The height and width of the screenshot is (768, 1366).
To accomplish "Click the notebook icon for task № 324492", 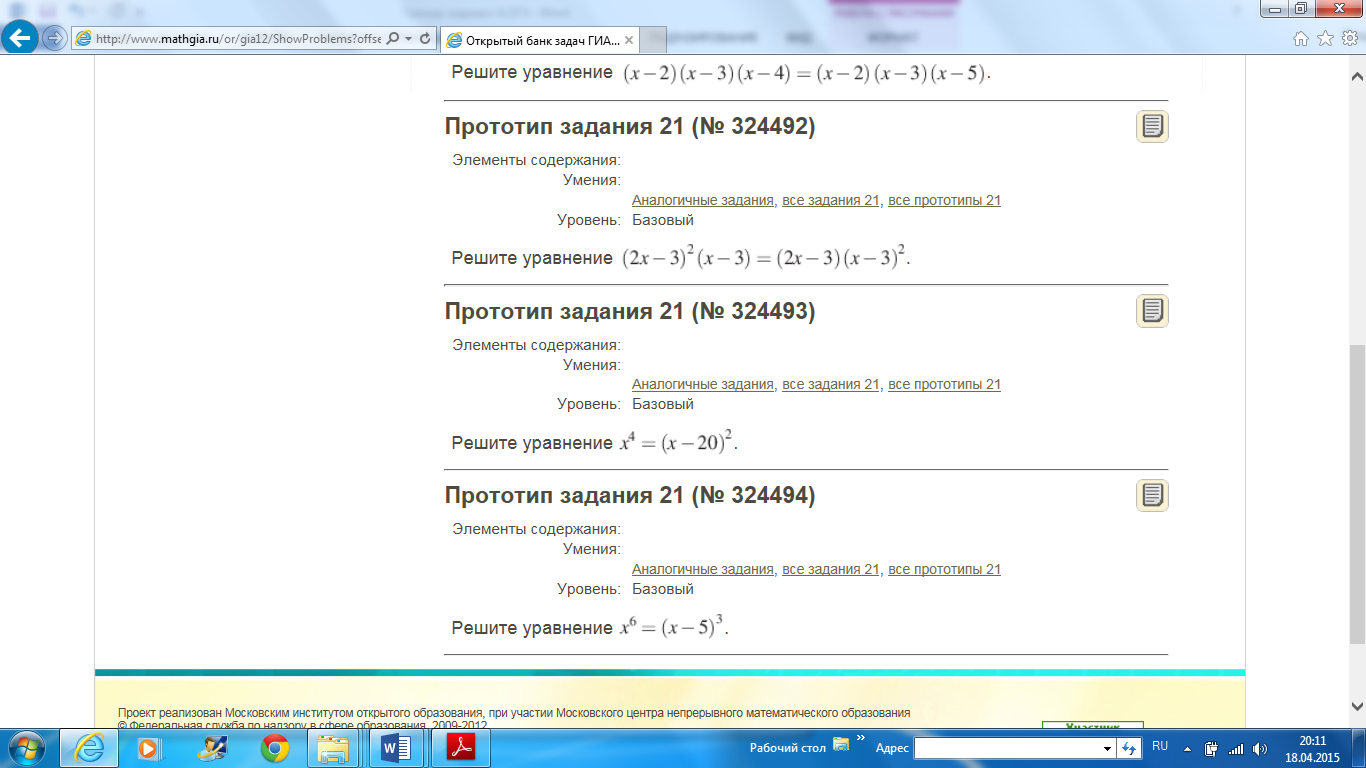I will (x=1152, y=127).
